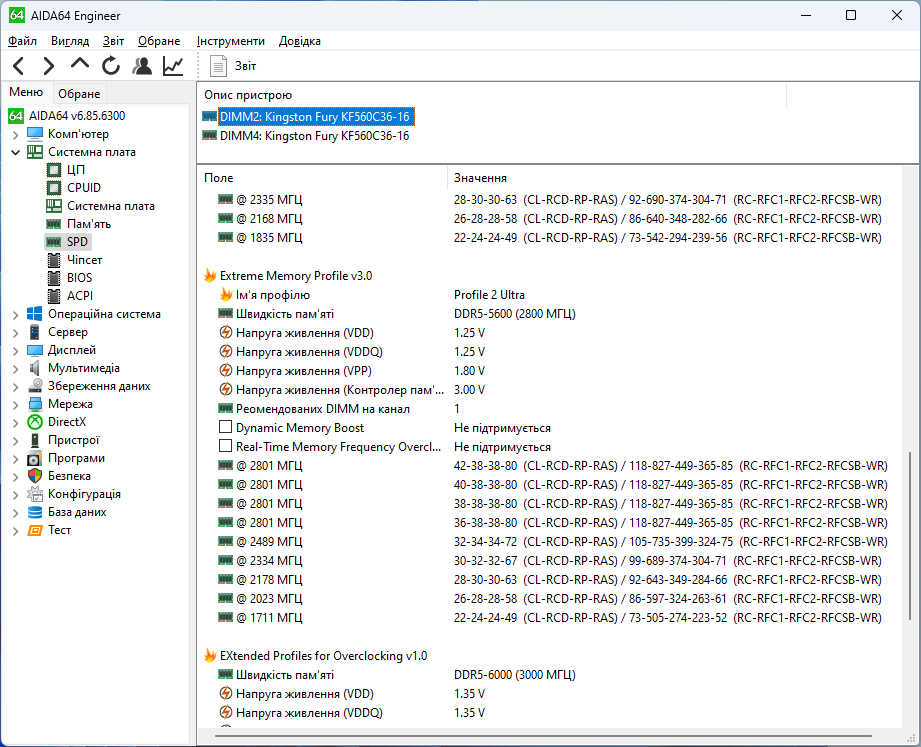Click the Значення column header
921x747 pixels.
(x=675, y=178)
